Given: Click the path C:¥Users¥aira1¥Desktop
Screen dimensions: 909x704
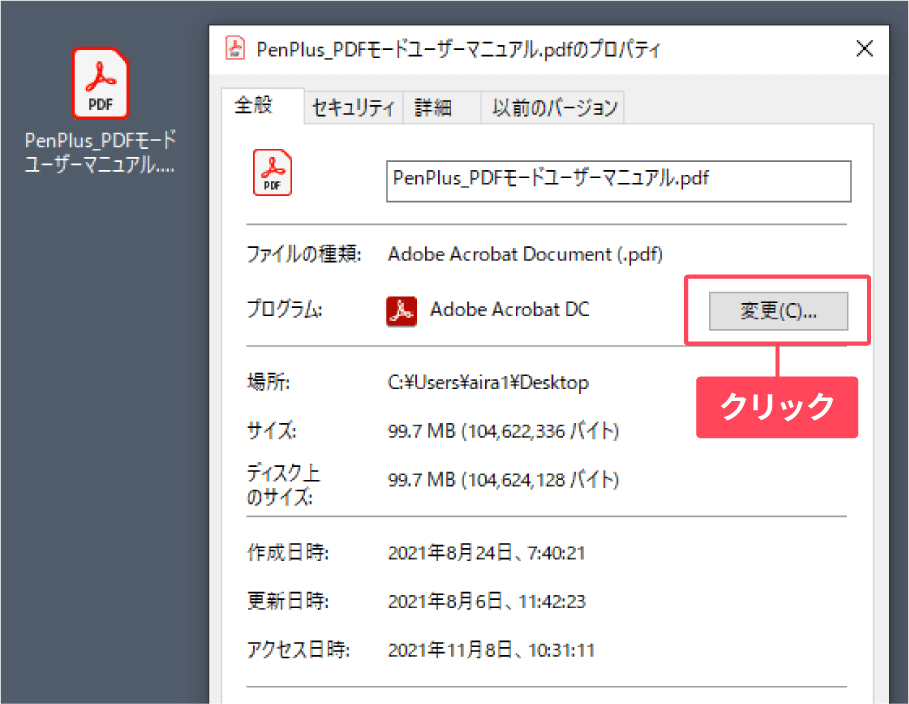Looking at the screenshot, I should (488, 383).
